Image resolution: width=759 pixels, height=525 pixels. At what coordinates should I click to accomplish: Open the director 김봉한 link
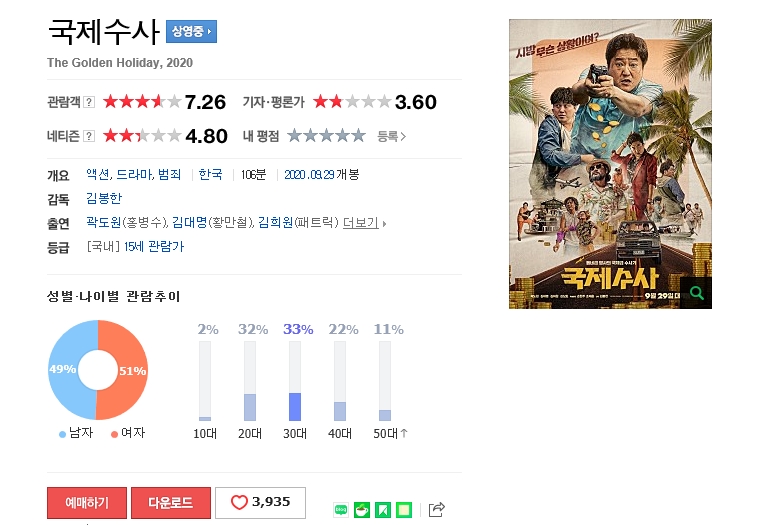(x=104, y=198)
